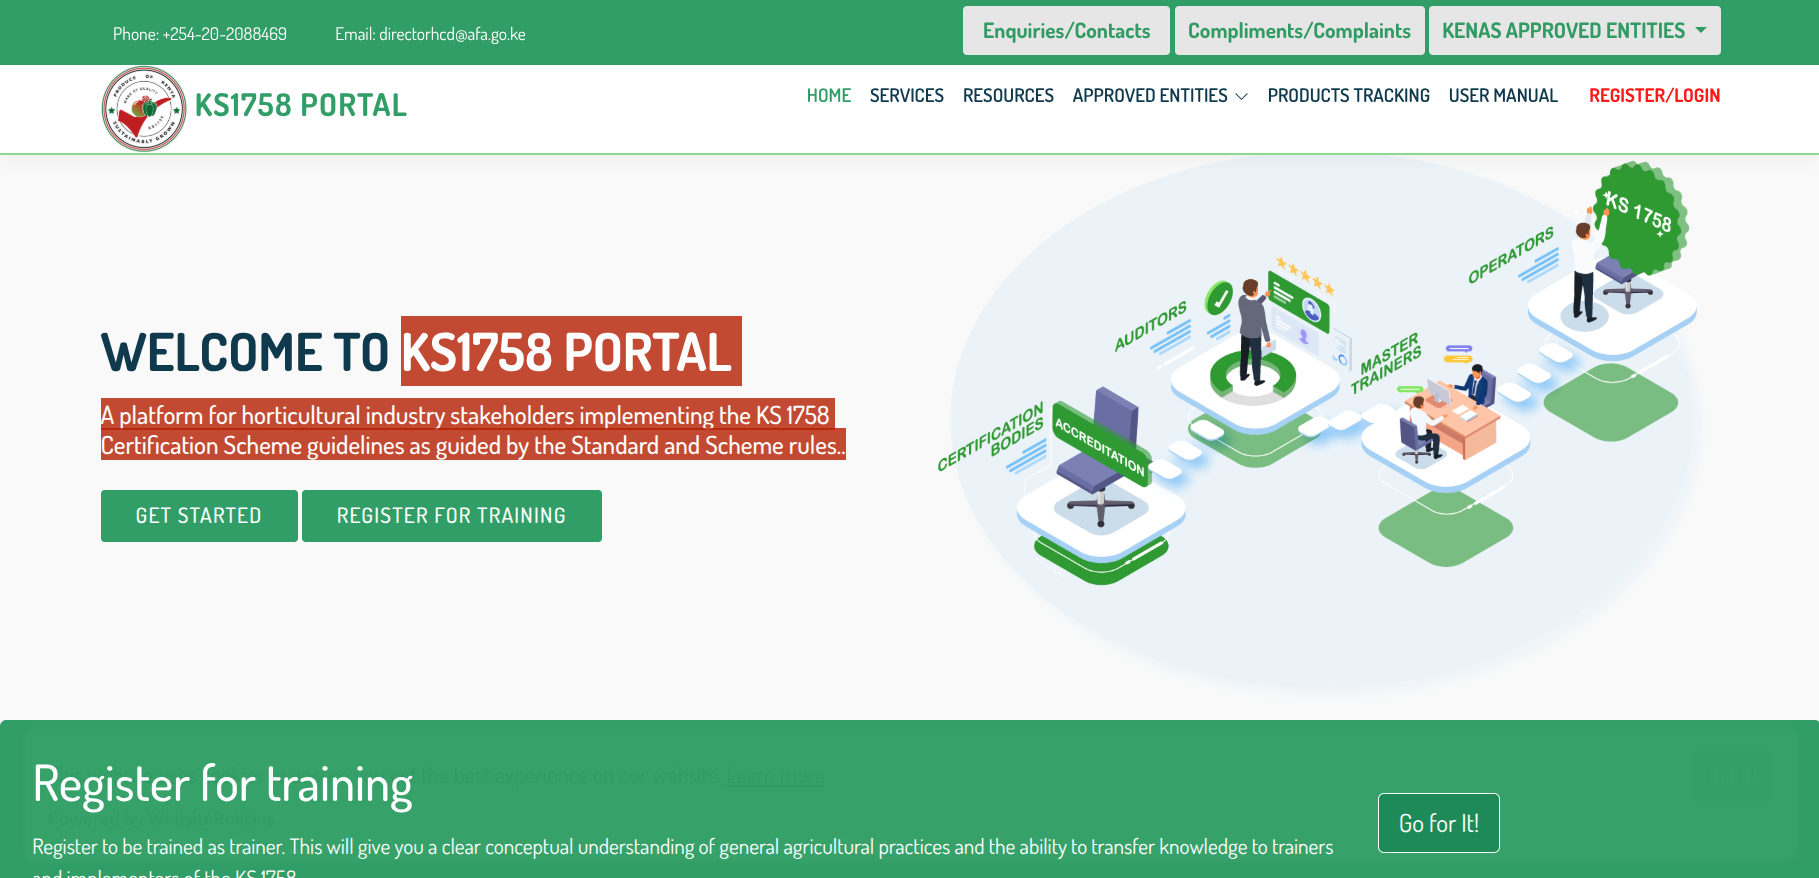1819x878 pixels.
Task: Click the GET STARTED button
Action: tap(199, 516)
